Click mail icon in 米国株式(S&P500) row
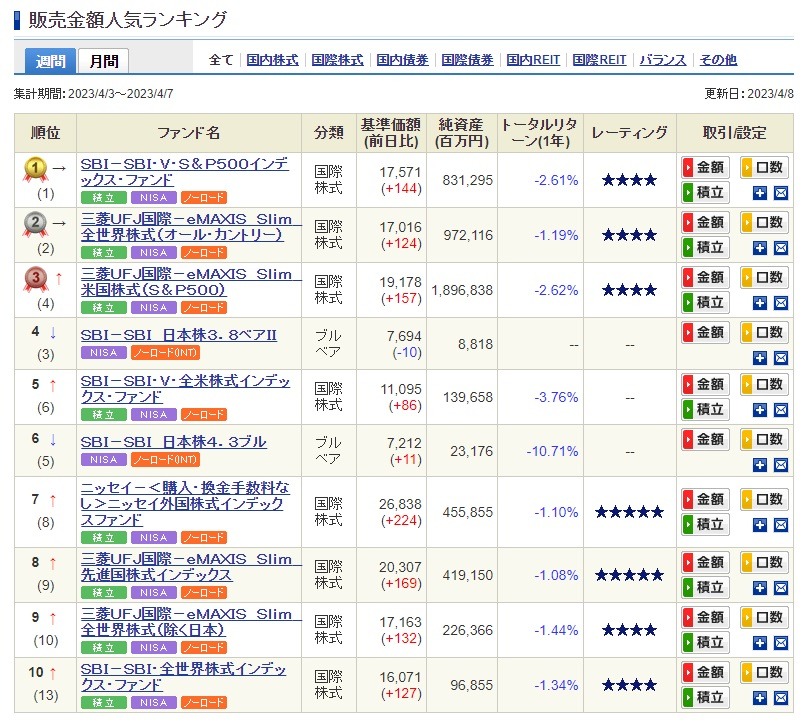This screenshot has width=809, height=725. coord(781,303)
